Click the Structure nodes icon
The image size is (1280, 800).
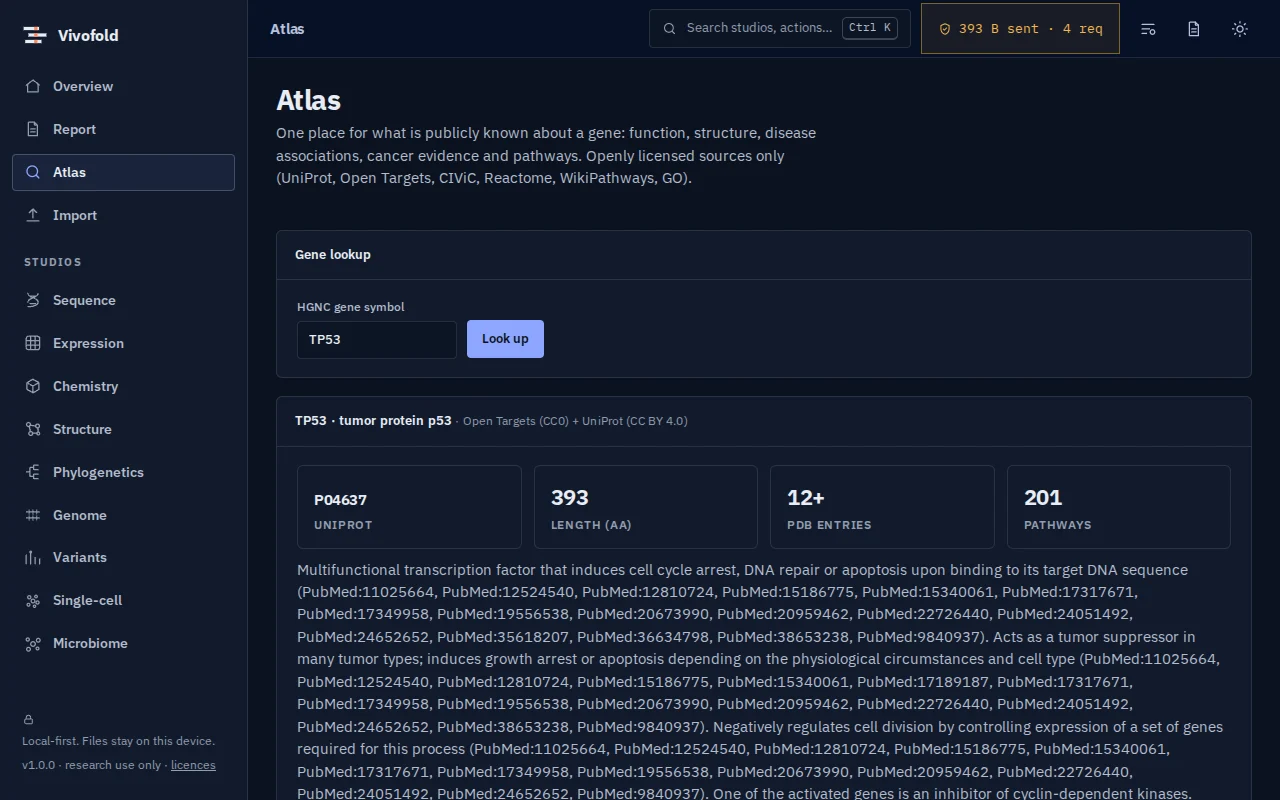(33, 429)
